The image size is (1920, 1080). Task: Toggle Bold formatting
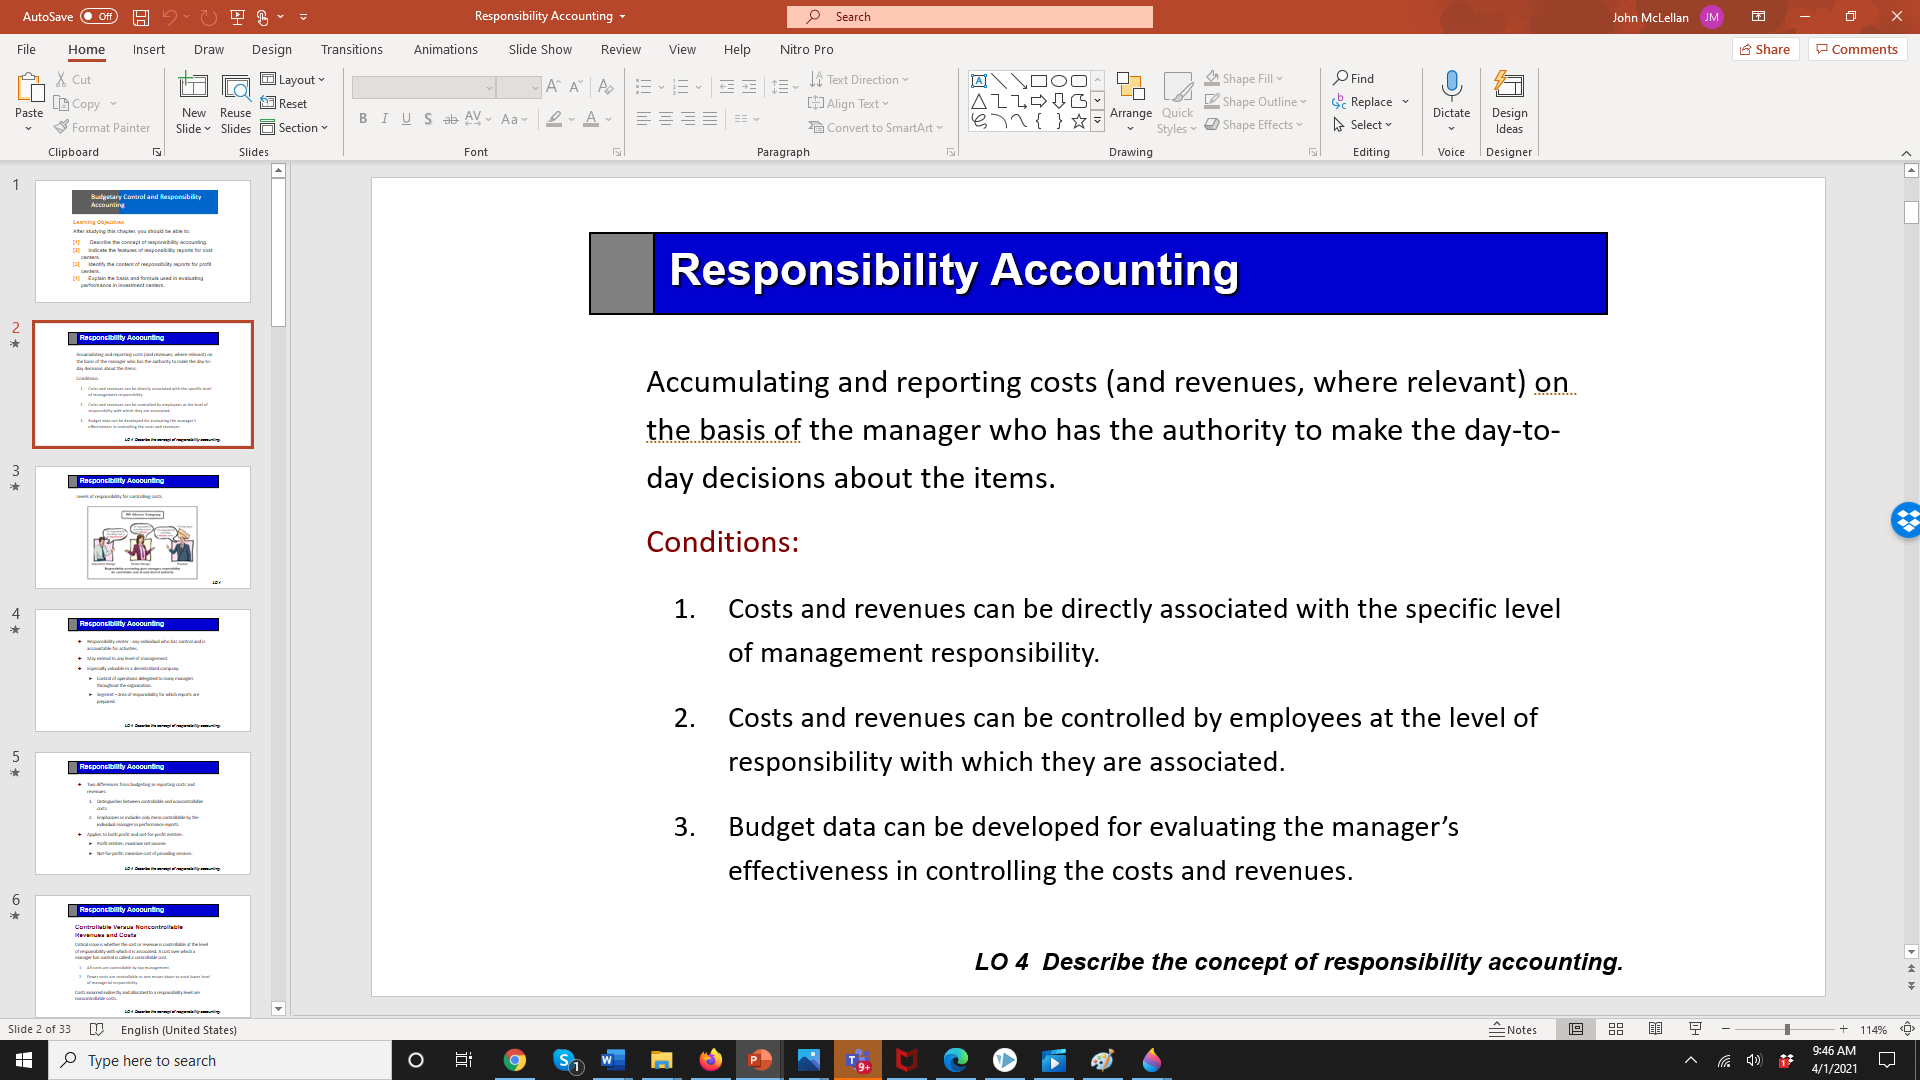(x=363, y=119)
